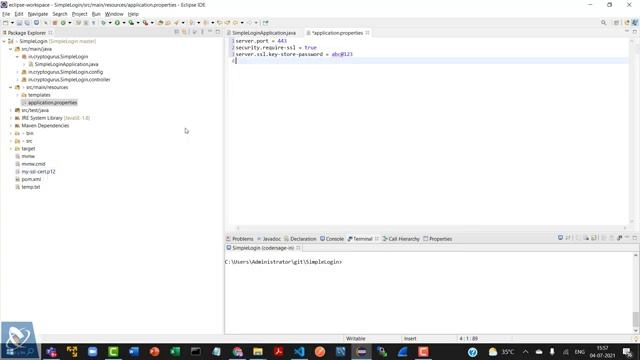
Task: Click the toolbar Search magnifier icon
Action: (603, 23)
